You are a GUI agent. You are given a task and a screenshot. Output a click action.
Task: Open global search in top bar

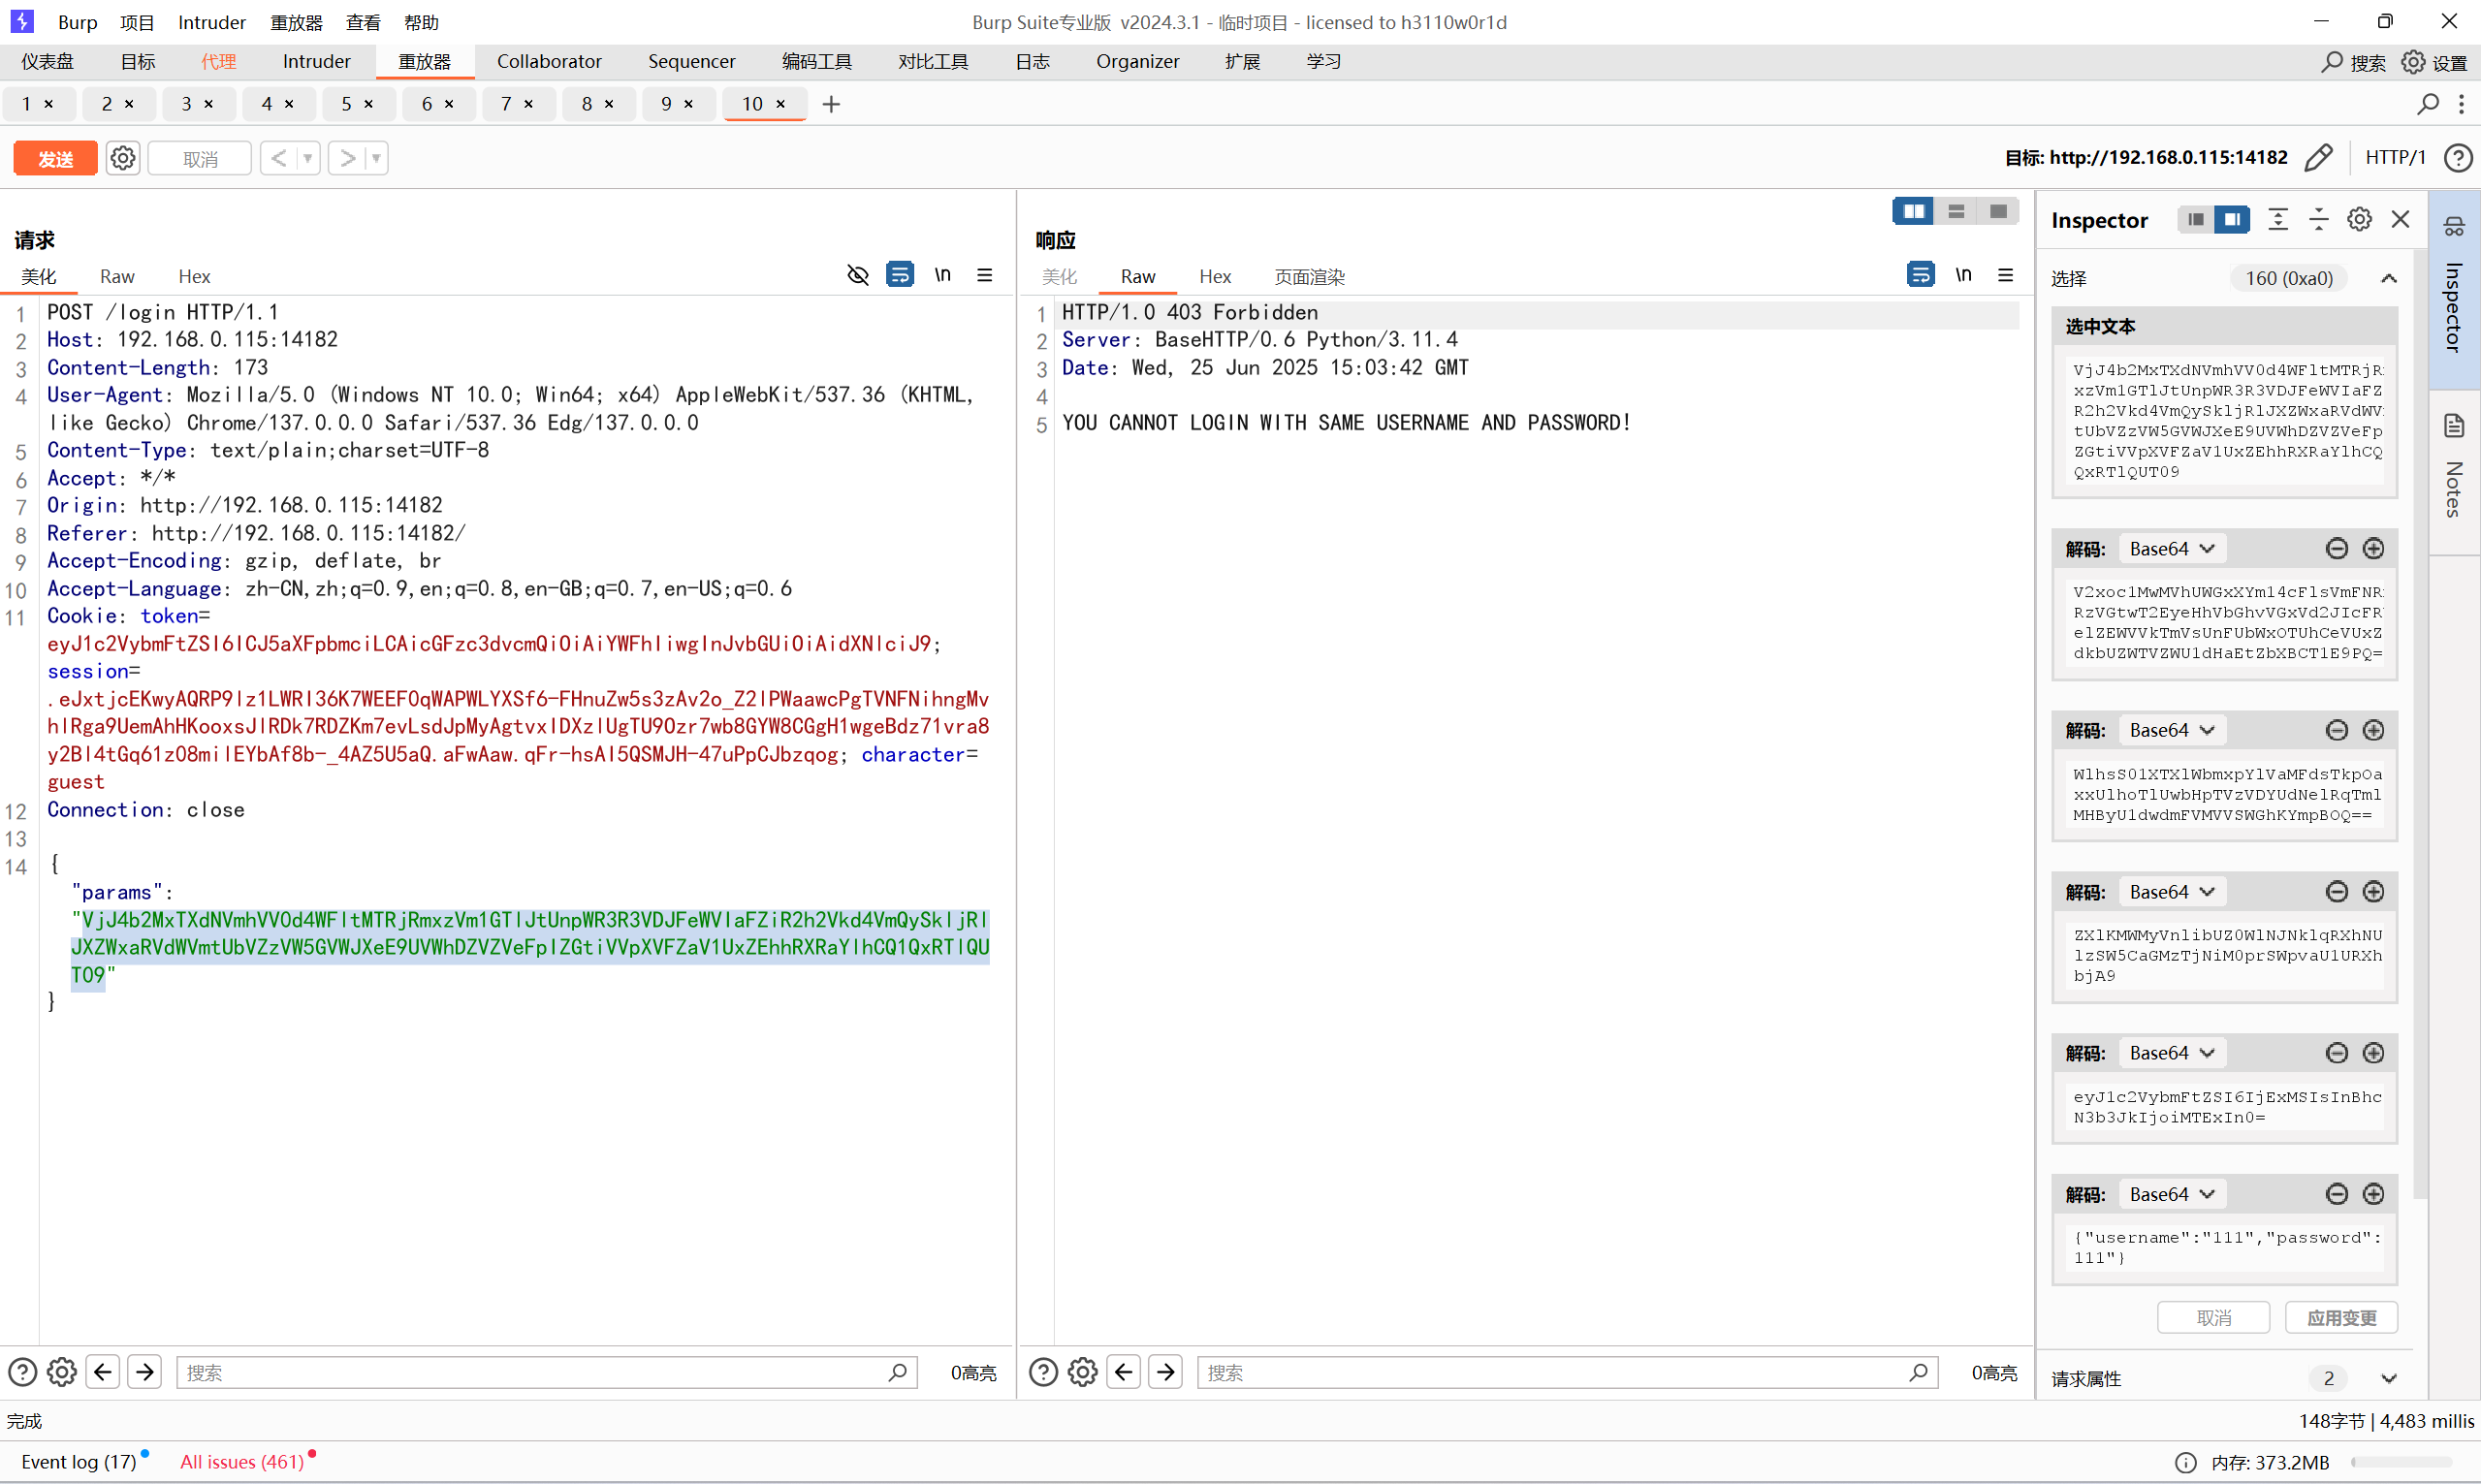(2353, 62)
